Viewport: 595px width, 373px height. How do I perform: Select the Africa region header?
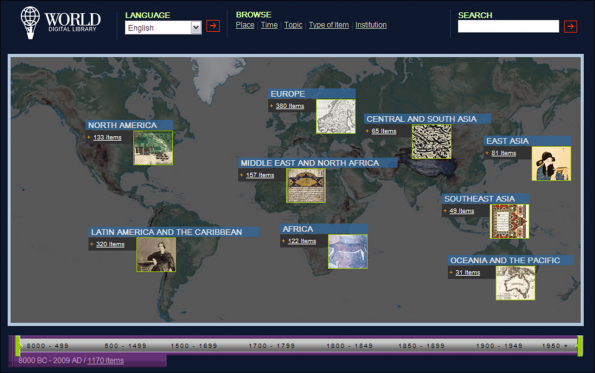(x=324, y=229)
